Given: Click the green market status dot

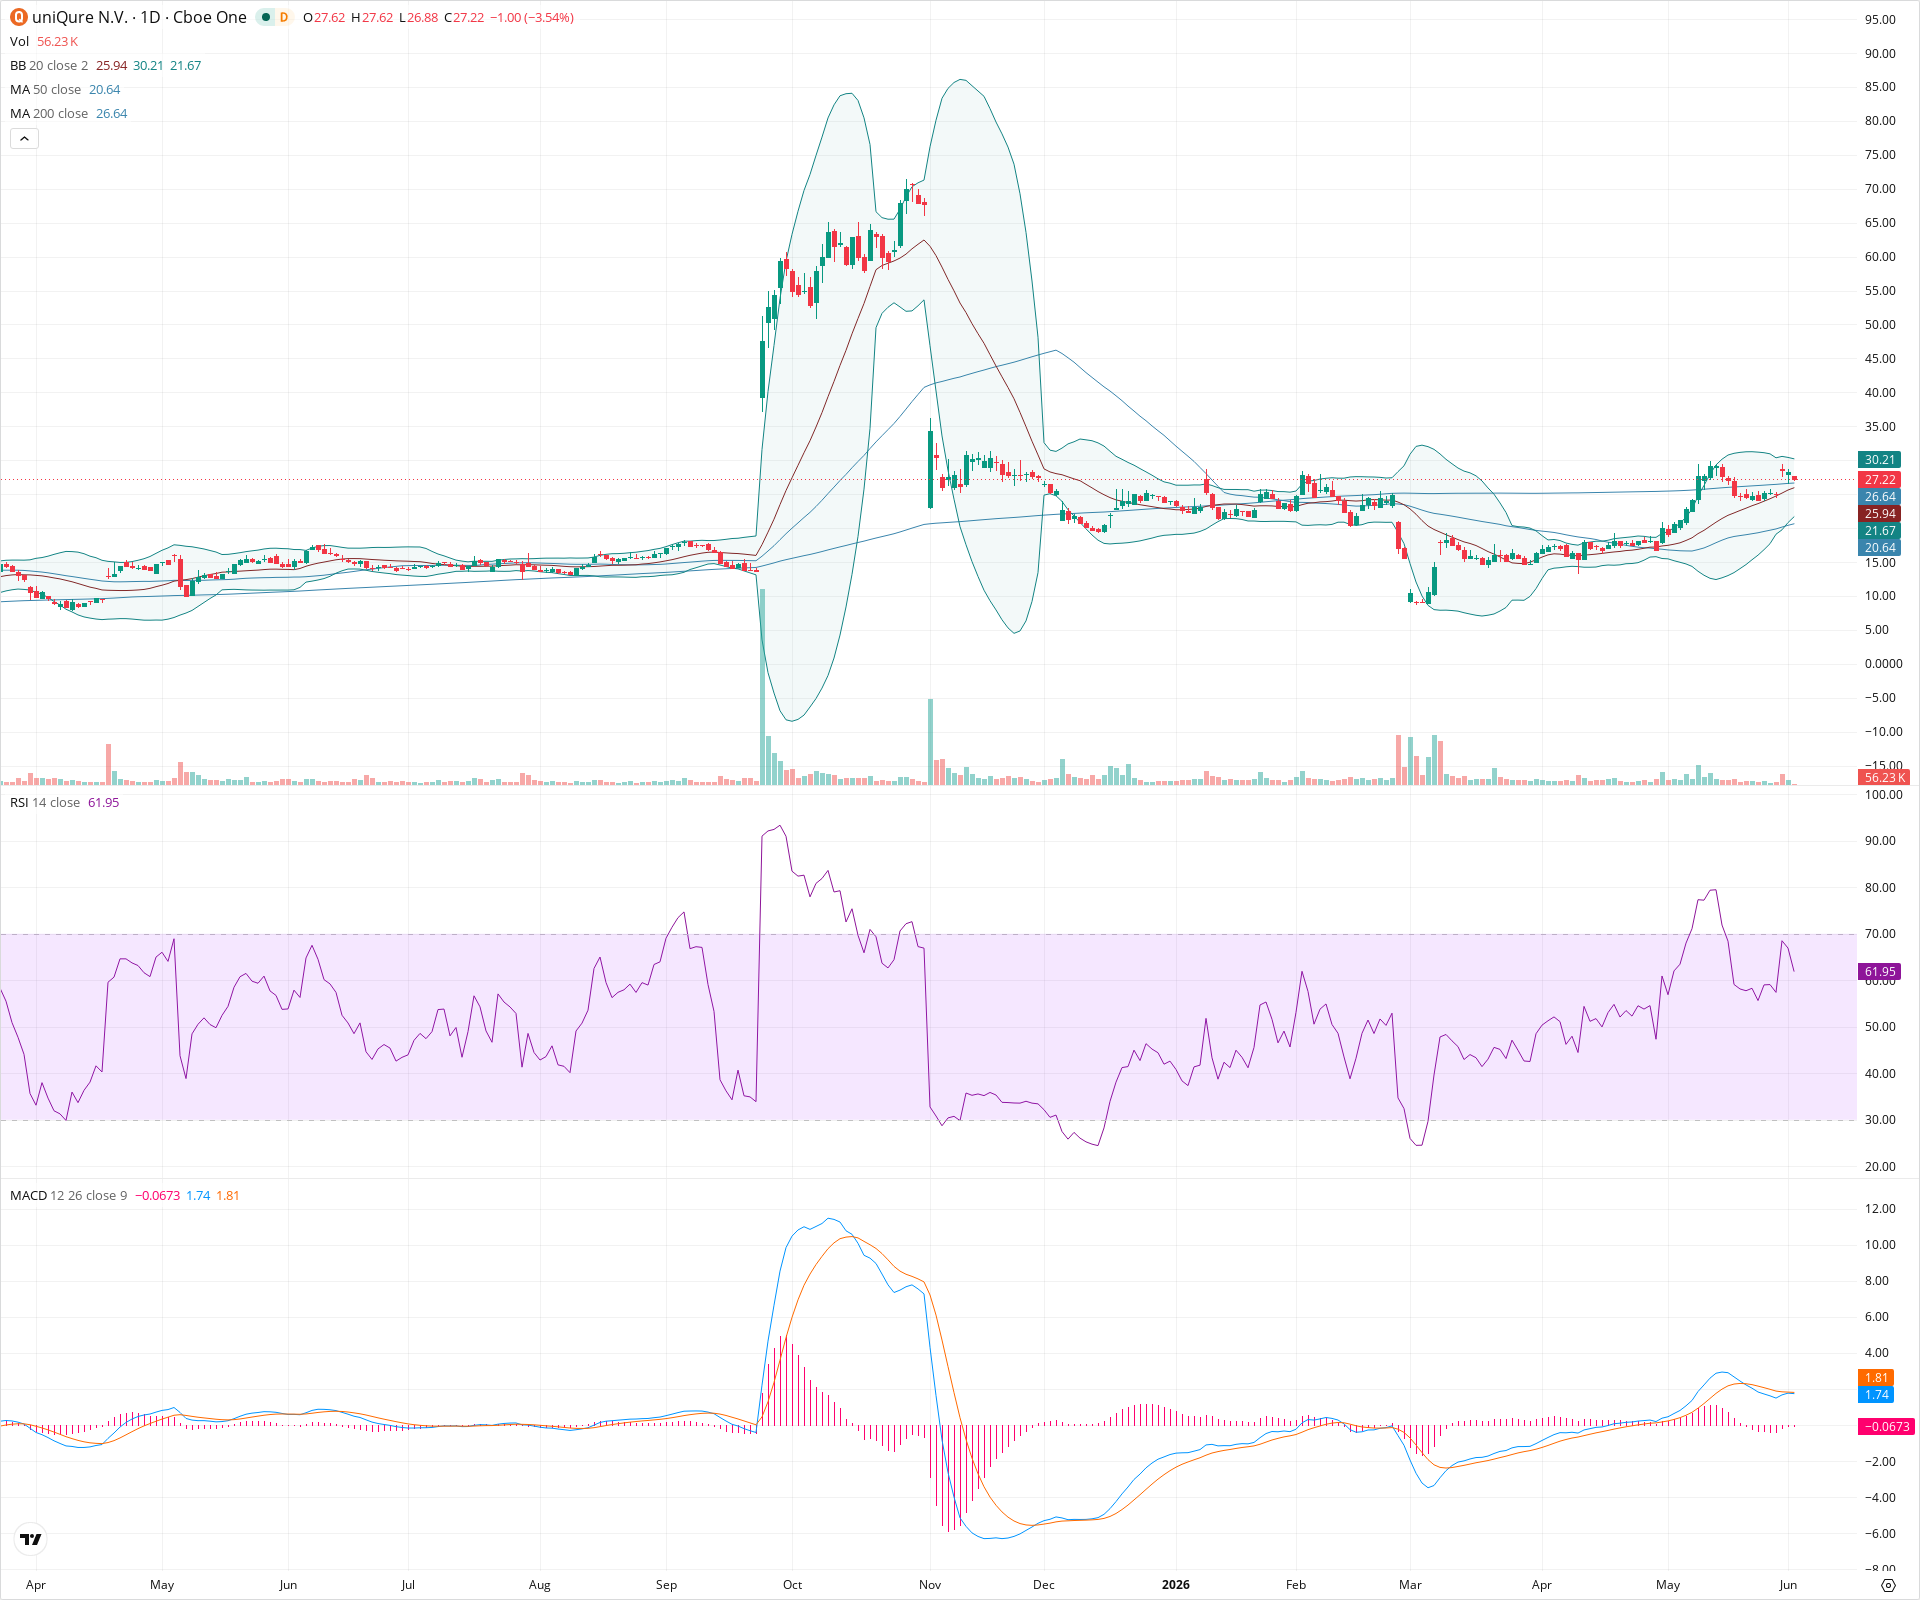Looking at the screenshot, I should (265, 17).
